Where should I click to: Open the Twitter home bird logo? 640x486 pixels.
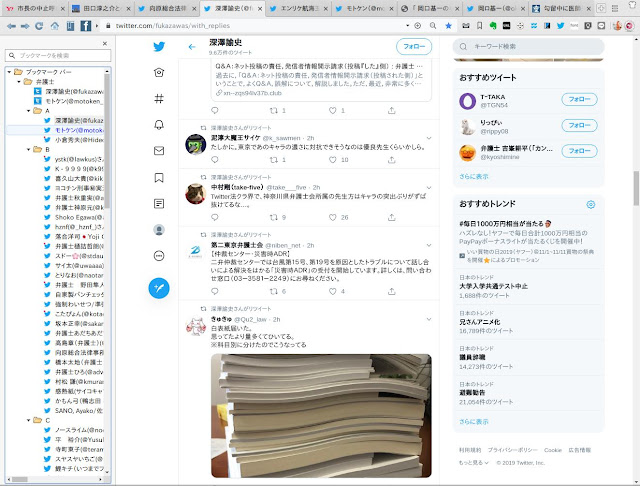pyautogui.click(x=159, y=47)
